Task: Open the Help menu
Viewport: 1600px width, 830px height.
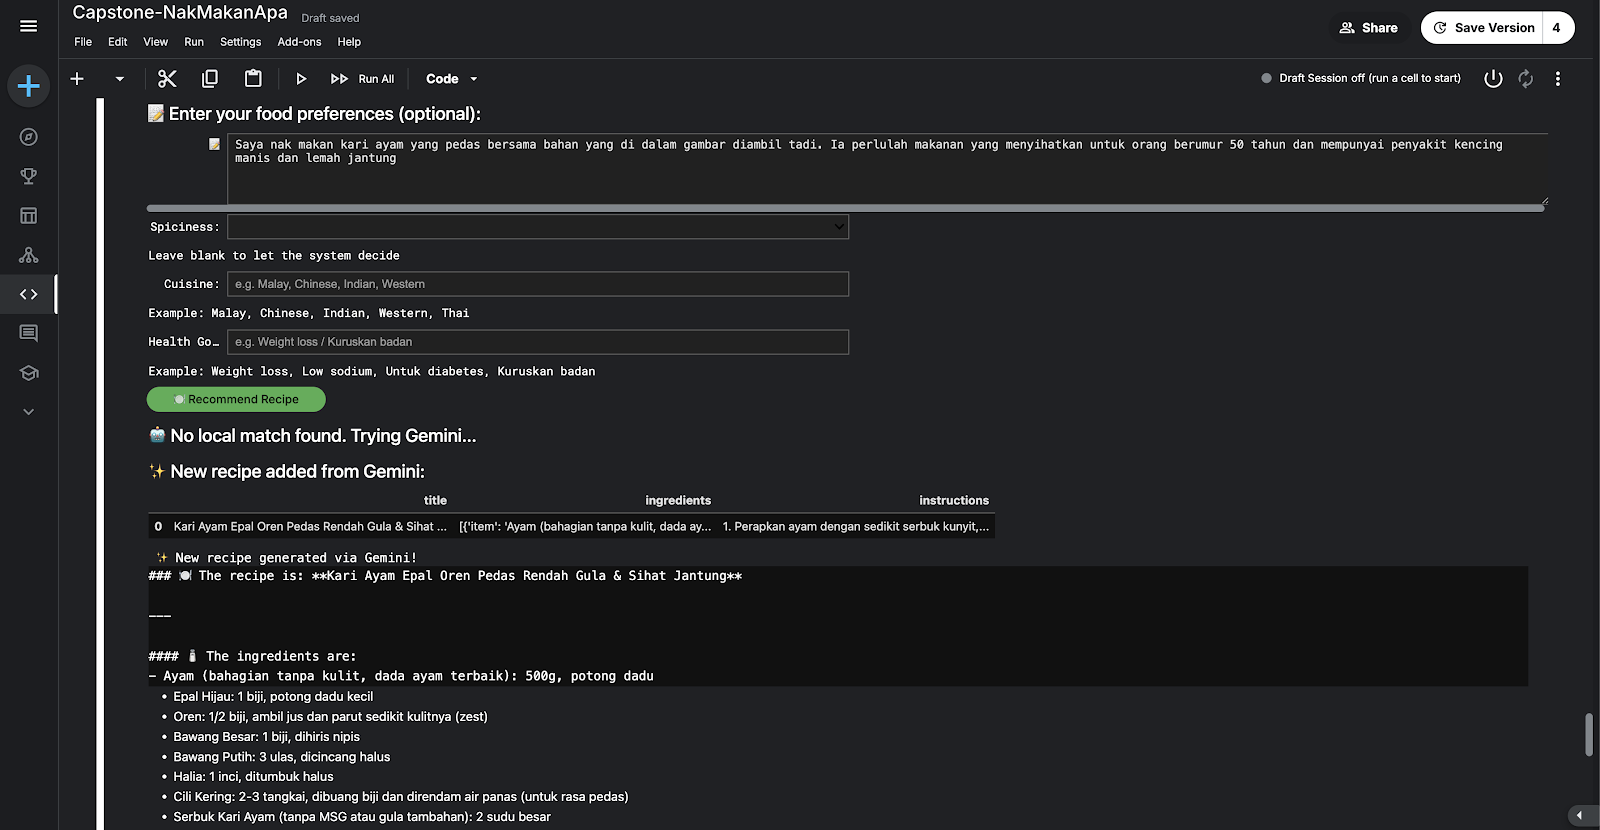Action: pyautogui.click(x=349, y=42)
